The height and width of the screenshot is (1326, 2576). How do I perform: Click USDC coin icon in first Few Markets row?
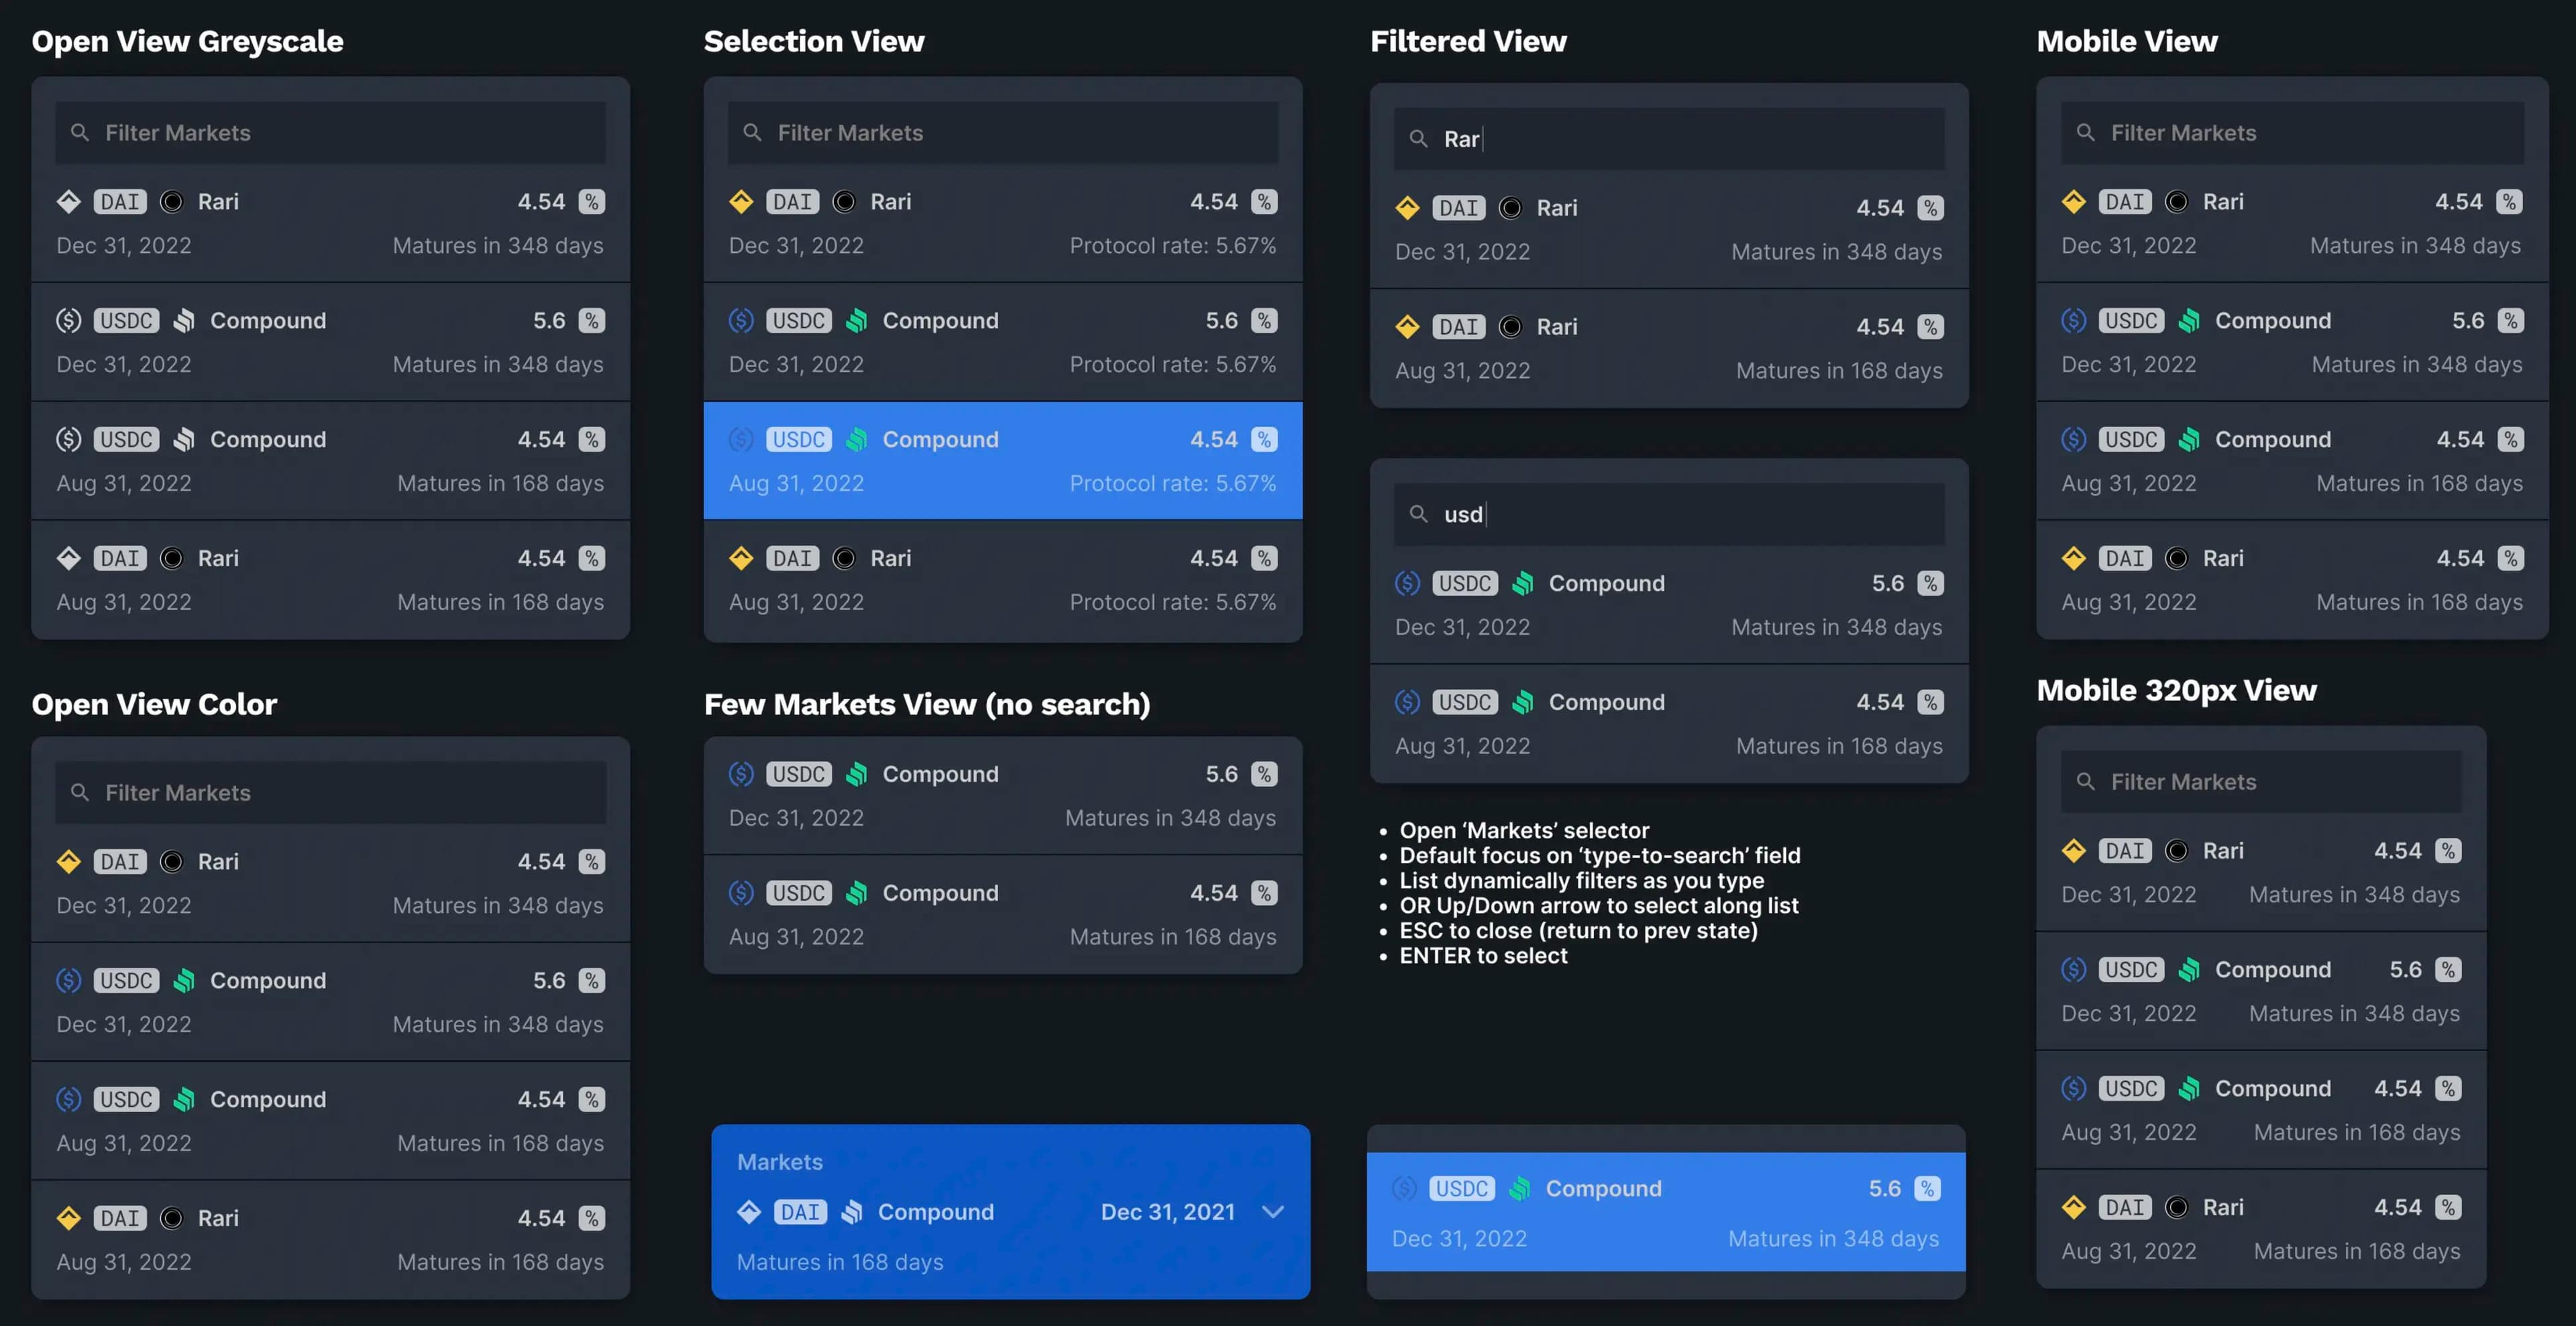point(741,774)
